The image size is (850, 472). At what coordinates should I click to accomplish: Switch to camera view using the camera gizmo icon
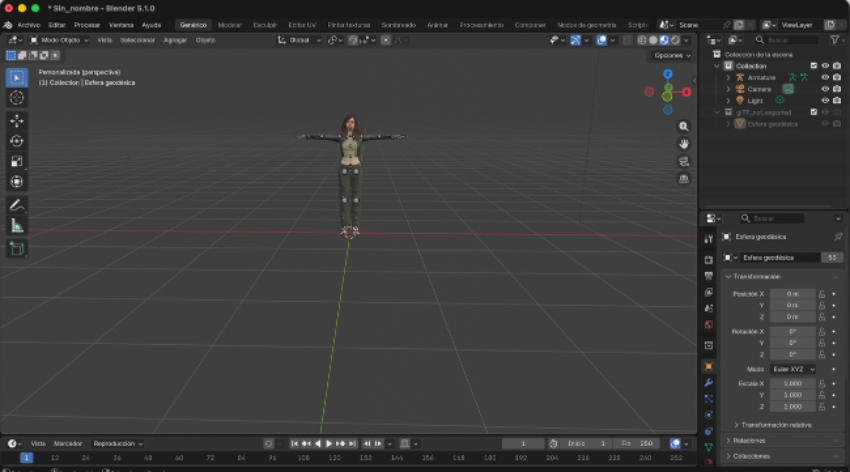[x=684, y=161]
